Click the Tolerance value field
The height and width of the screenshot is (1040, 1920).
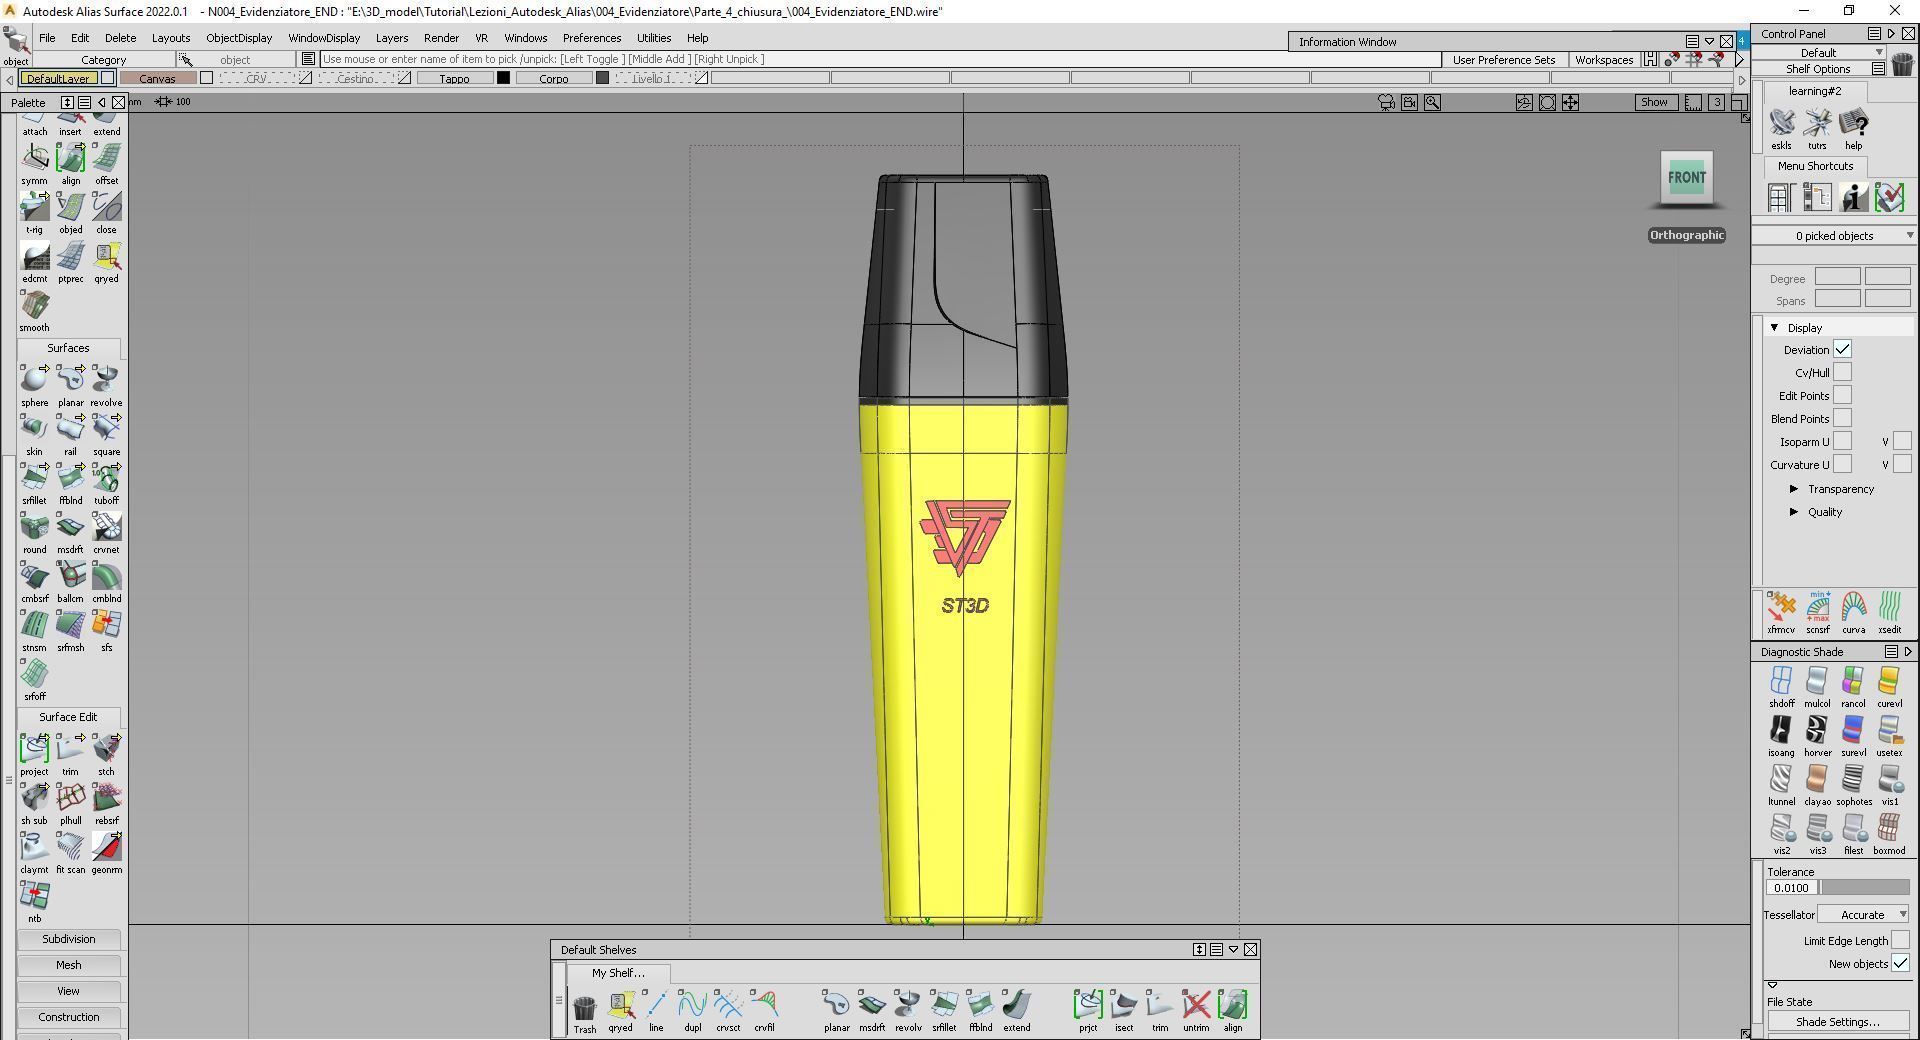[1791, 888]
